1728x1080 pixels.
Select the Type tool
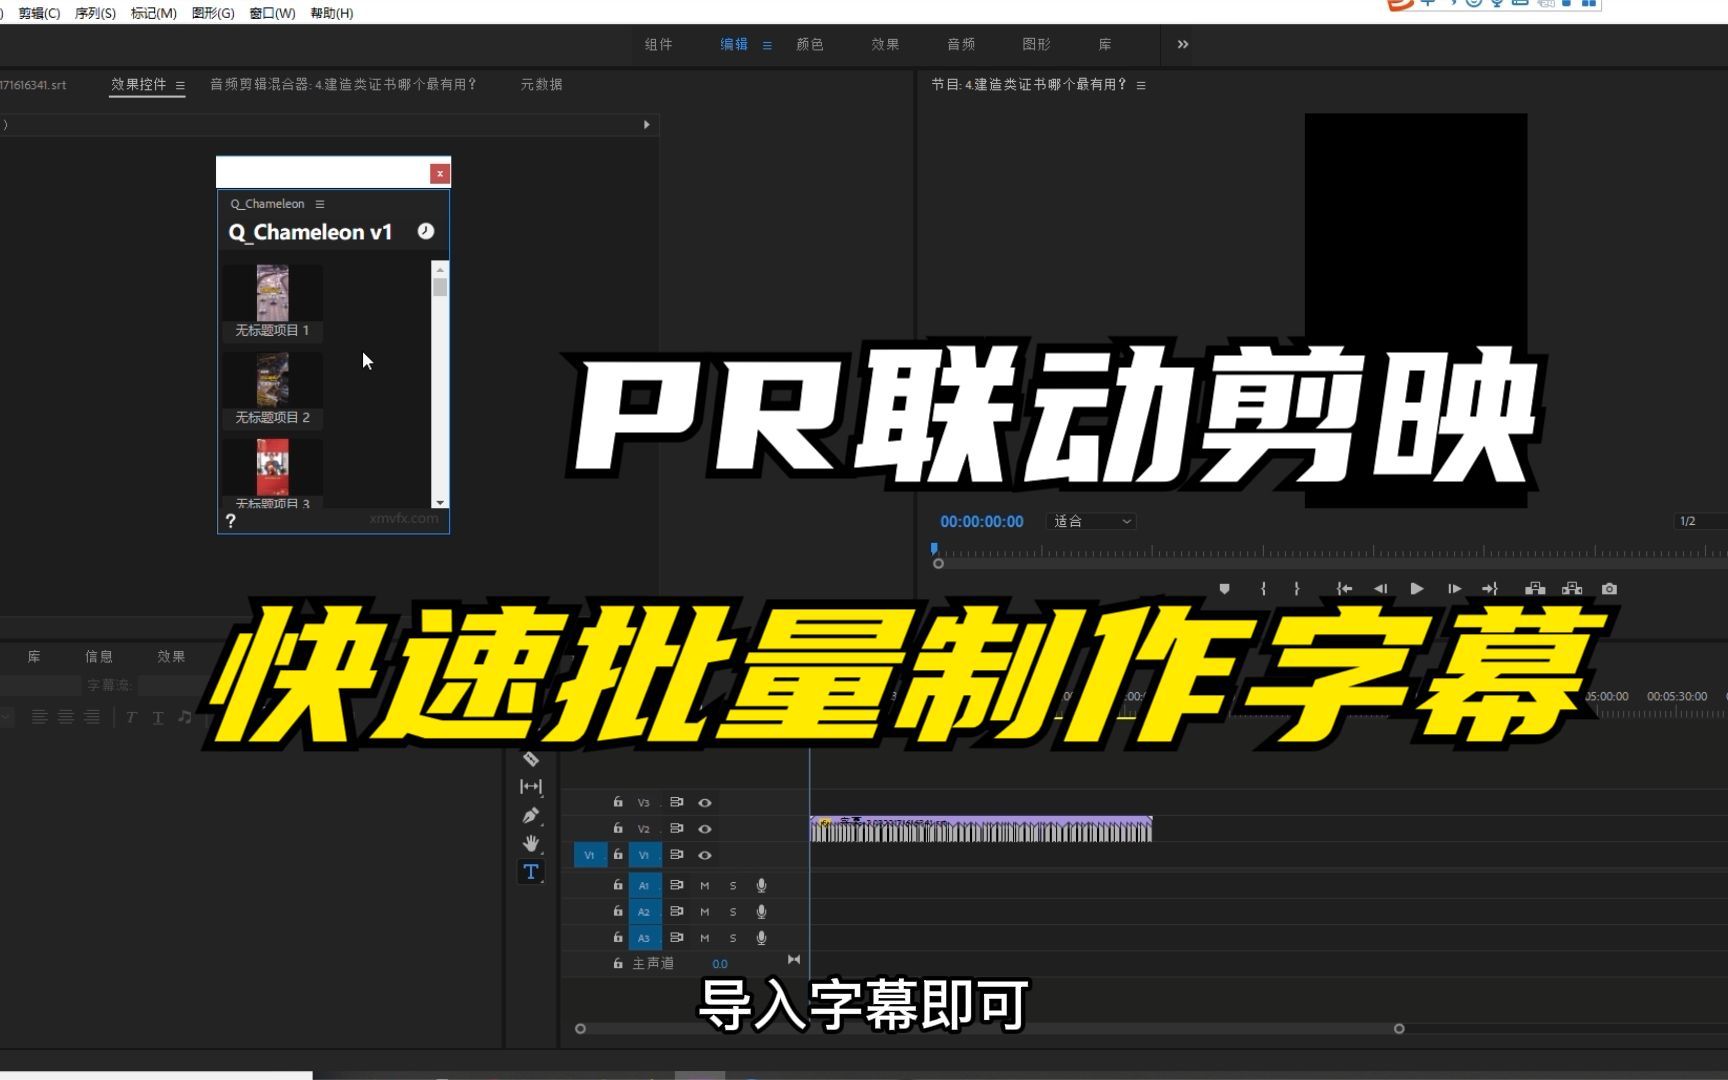coord(531,871)
